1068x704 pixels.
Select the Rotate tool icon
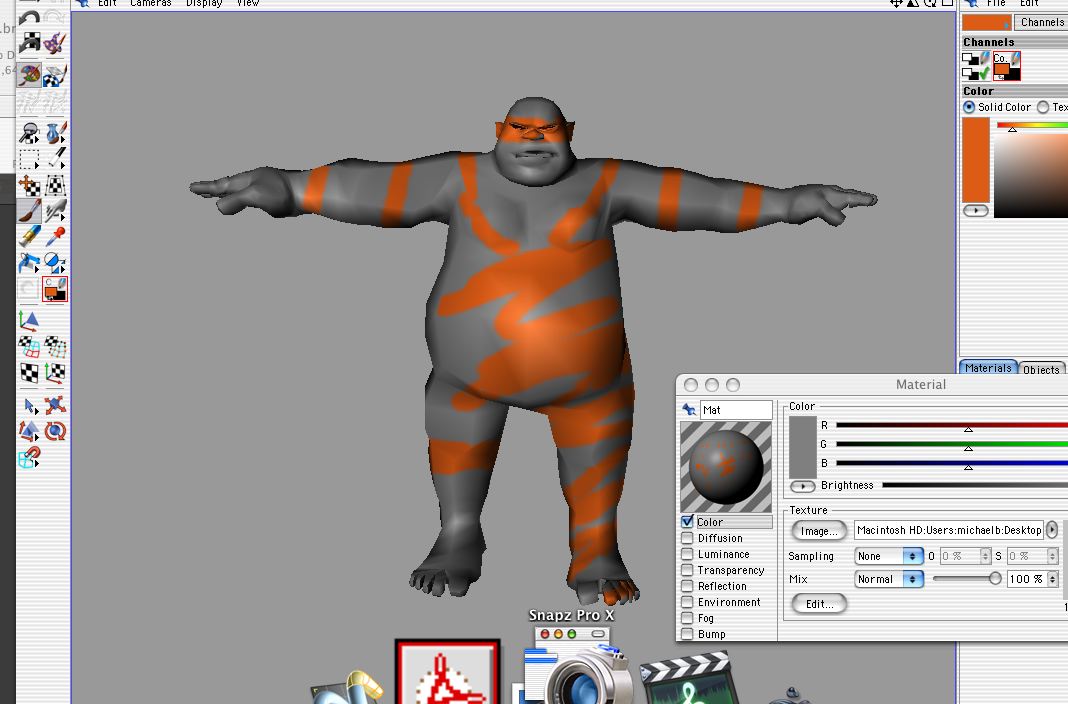tap(54, 431)
